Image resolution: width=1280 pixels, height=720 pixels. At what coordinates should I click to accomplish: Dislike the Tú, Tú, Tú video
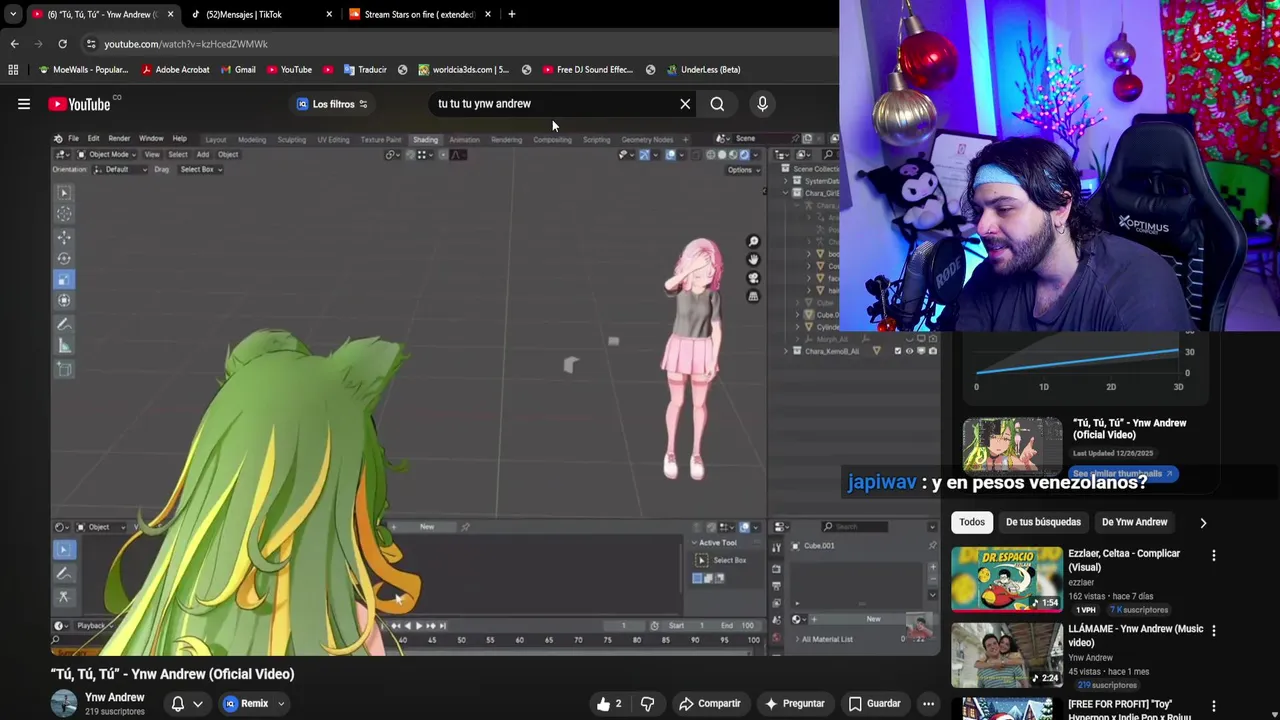click(647, 704)
